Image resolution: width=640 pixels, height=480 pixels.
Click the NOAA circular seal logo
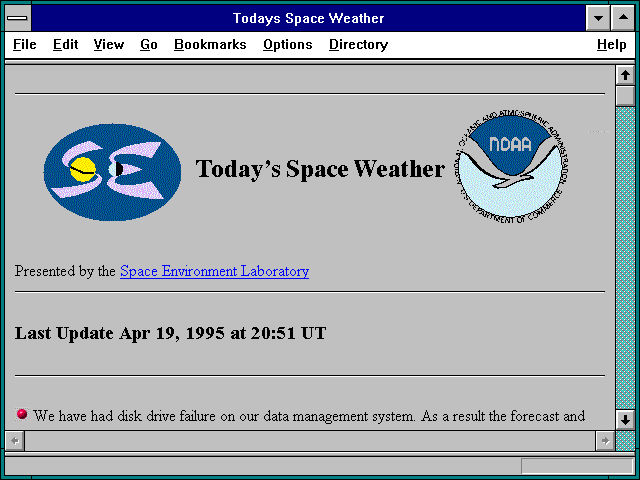[512, 167]
